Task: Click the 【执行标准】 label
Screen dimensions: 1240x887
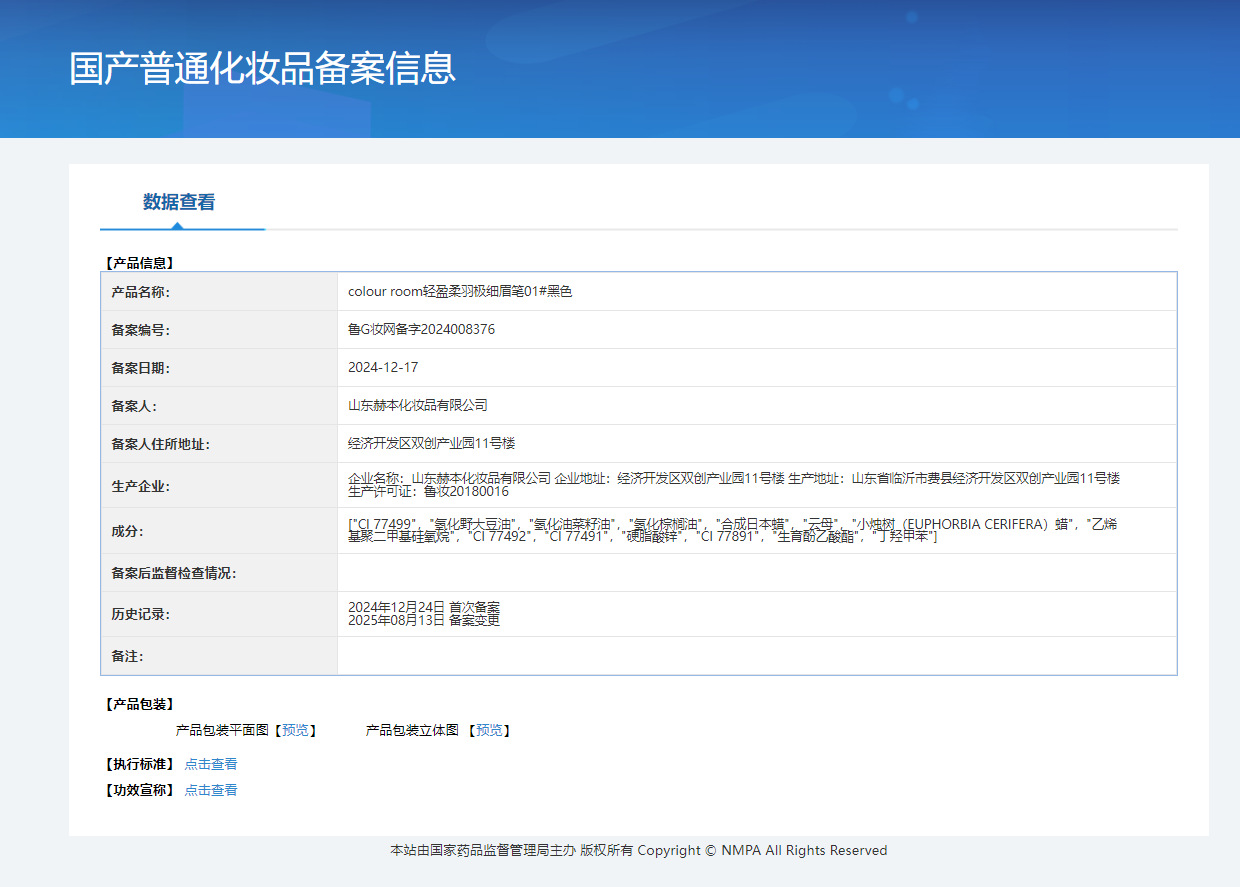Action: 139,764
